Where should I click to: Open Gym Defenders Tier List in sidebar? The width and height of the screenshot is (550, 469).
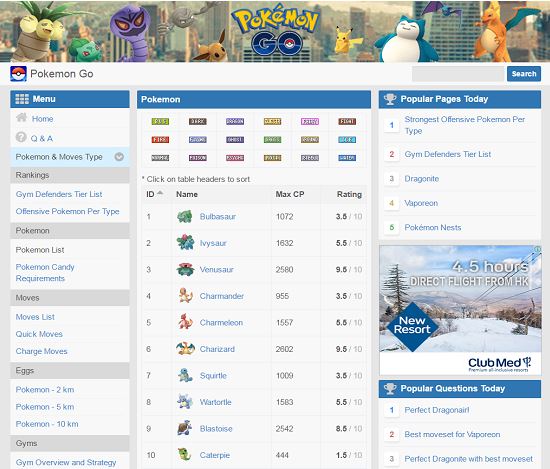59,194
